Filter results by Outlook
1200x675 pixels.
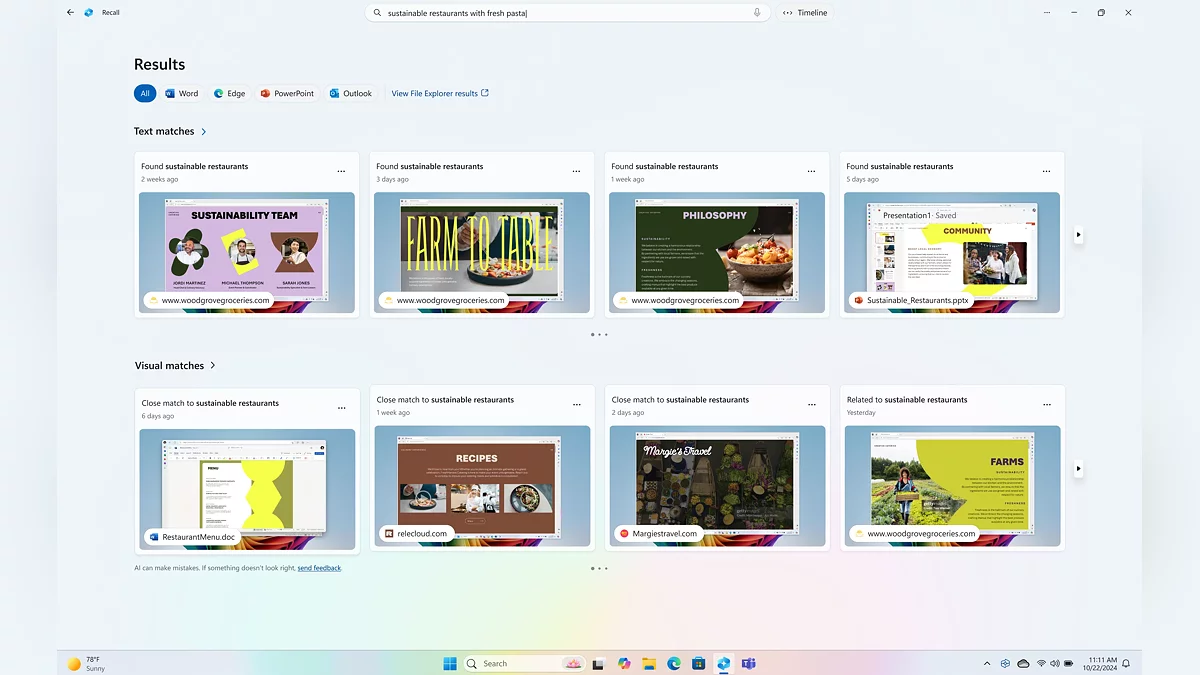pos(351,93)
